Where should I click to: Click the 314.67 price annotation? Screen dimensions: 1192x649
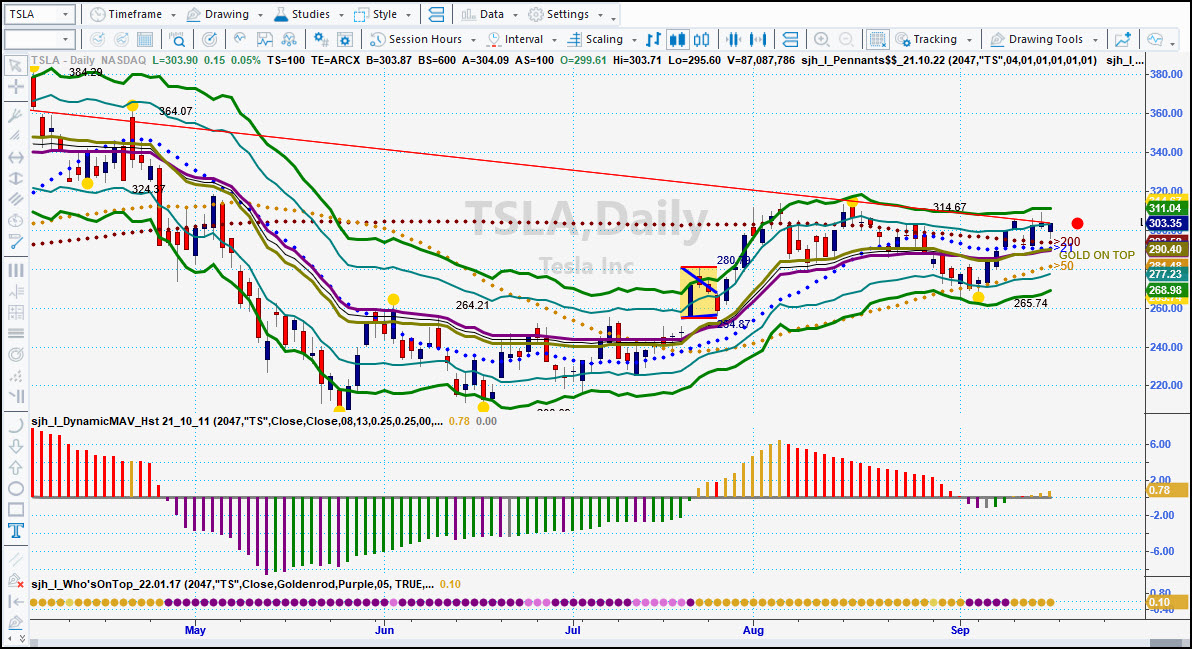[x=949, y=207]
